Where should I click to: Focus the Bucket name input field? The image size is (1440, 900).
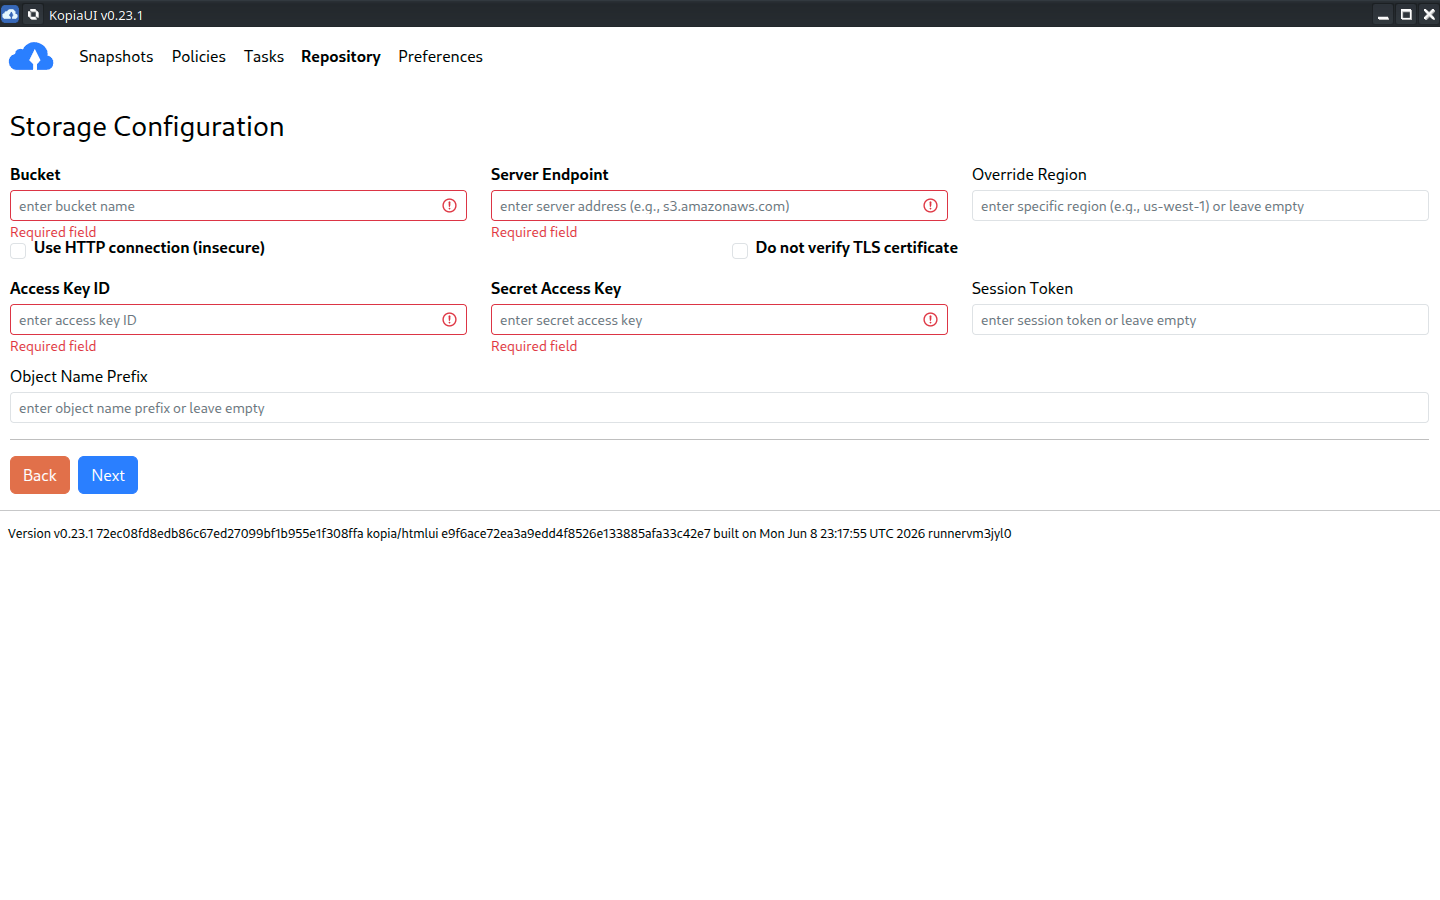tap(238, 206)
